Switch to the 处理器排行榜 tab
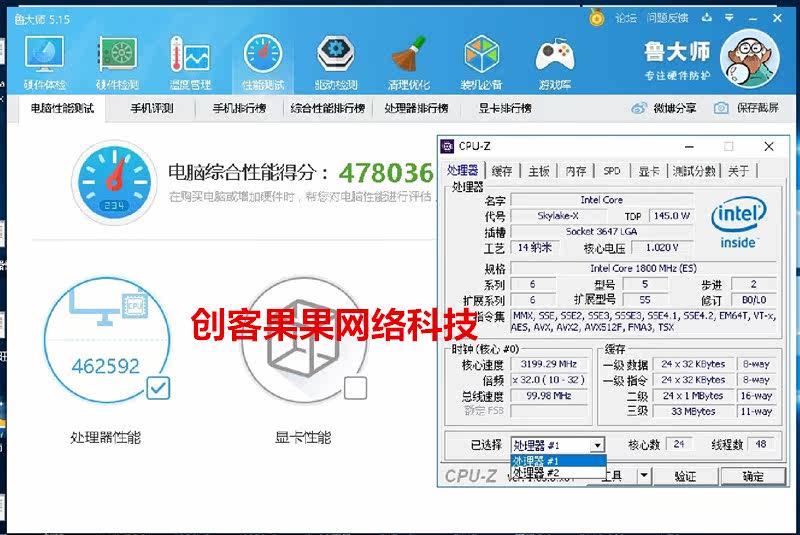The width and height of the screenshot is (800, 535). click(416, 108)
